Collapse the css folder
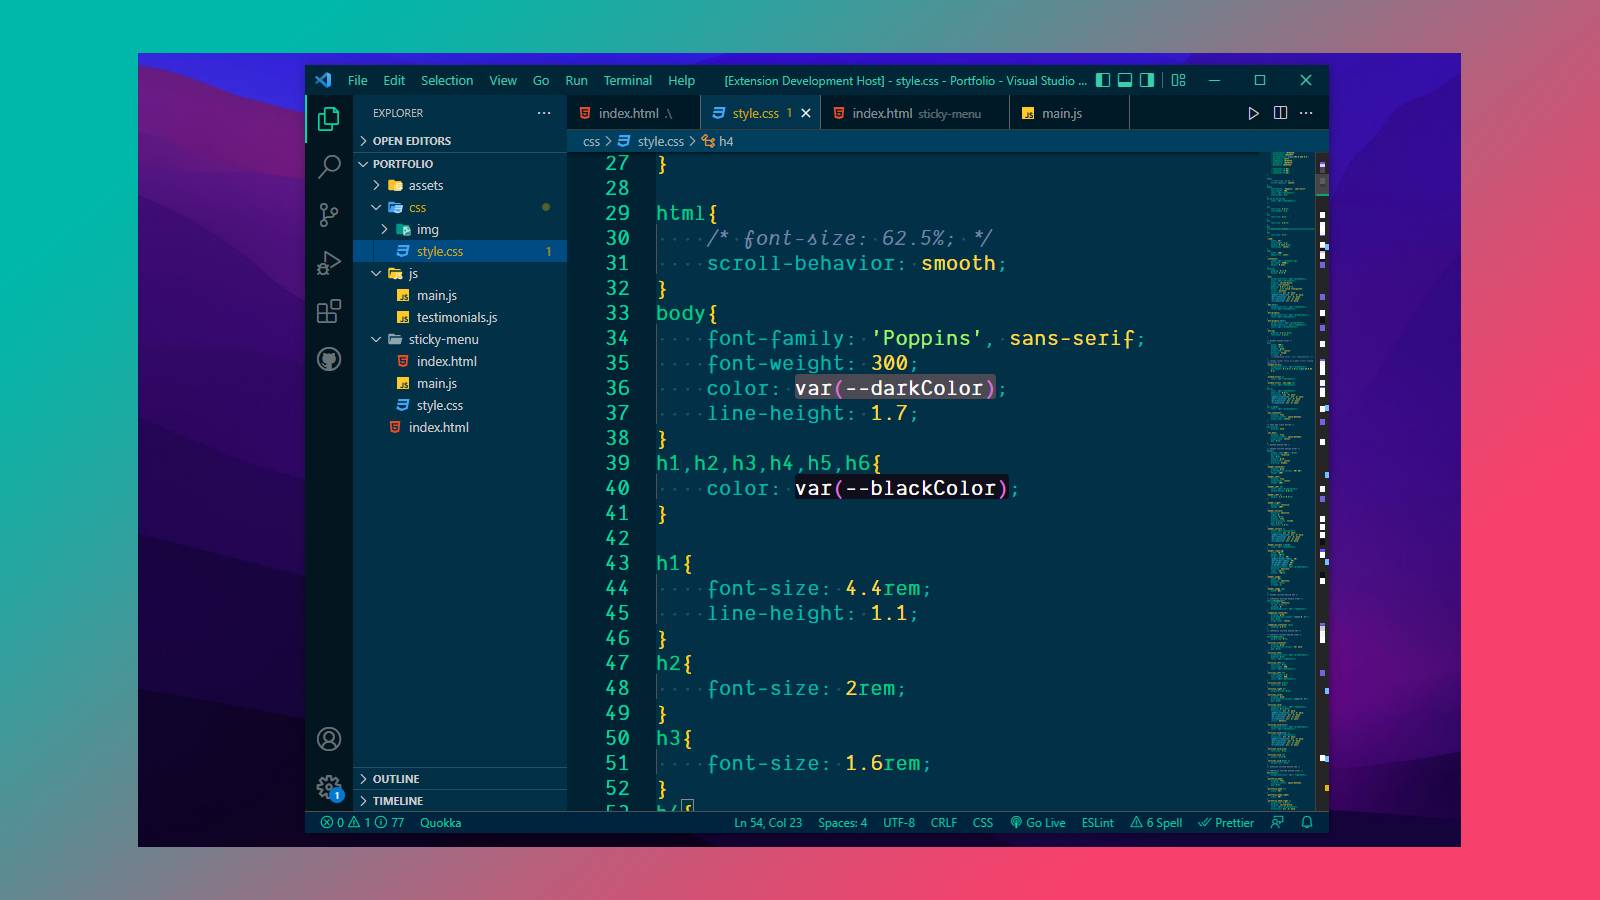The height and width of the screenshot is (900, 1600). [460, 207]
